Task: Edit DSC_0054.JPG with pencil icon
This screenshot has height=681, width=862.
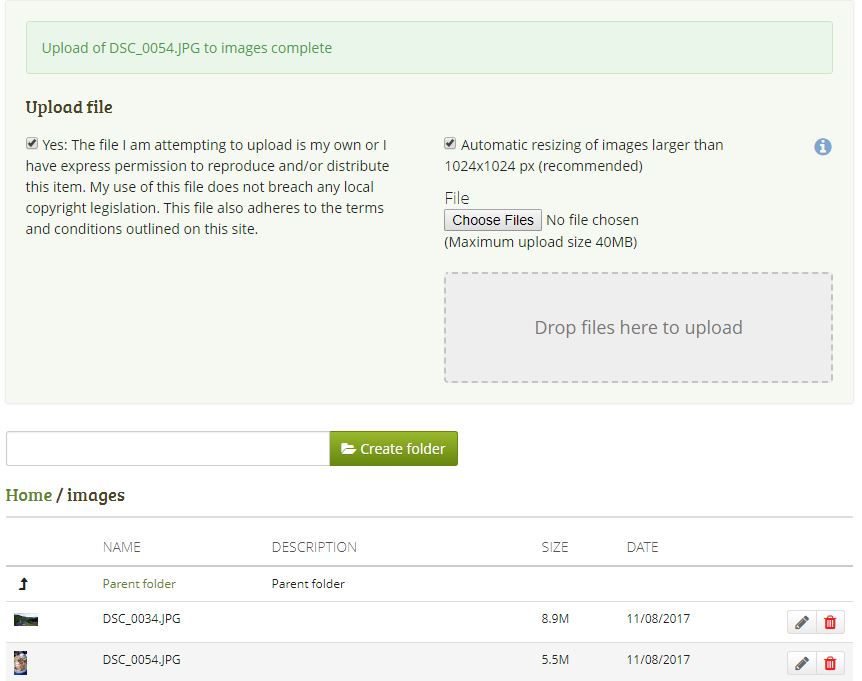Action: [802, 663]
